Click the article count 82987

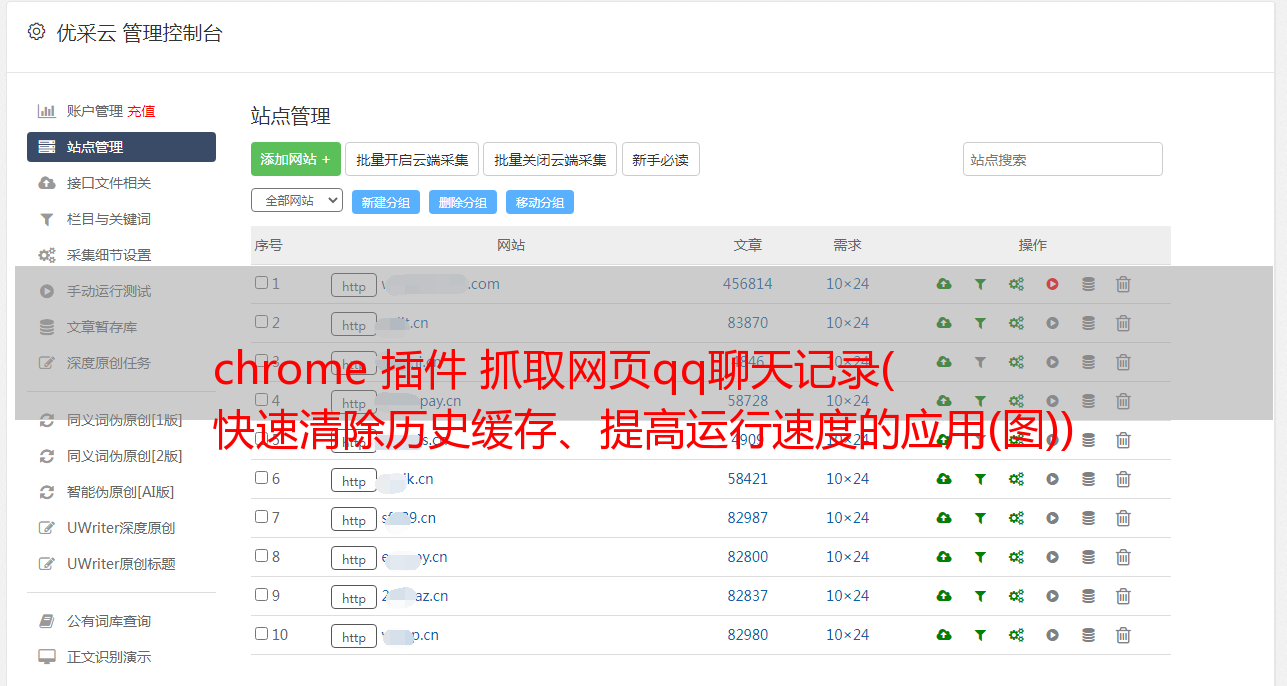coord(748,518)
